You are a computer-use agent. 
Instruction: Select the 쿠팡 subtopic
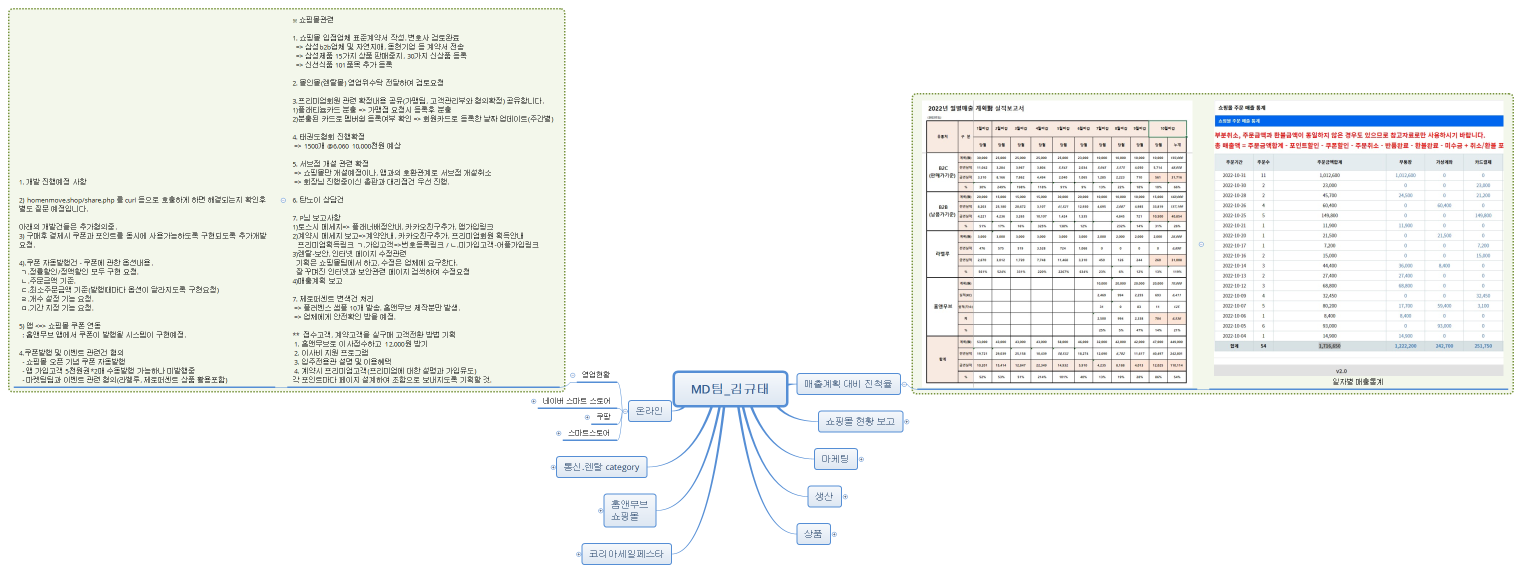[603, 416]
